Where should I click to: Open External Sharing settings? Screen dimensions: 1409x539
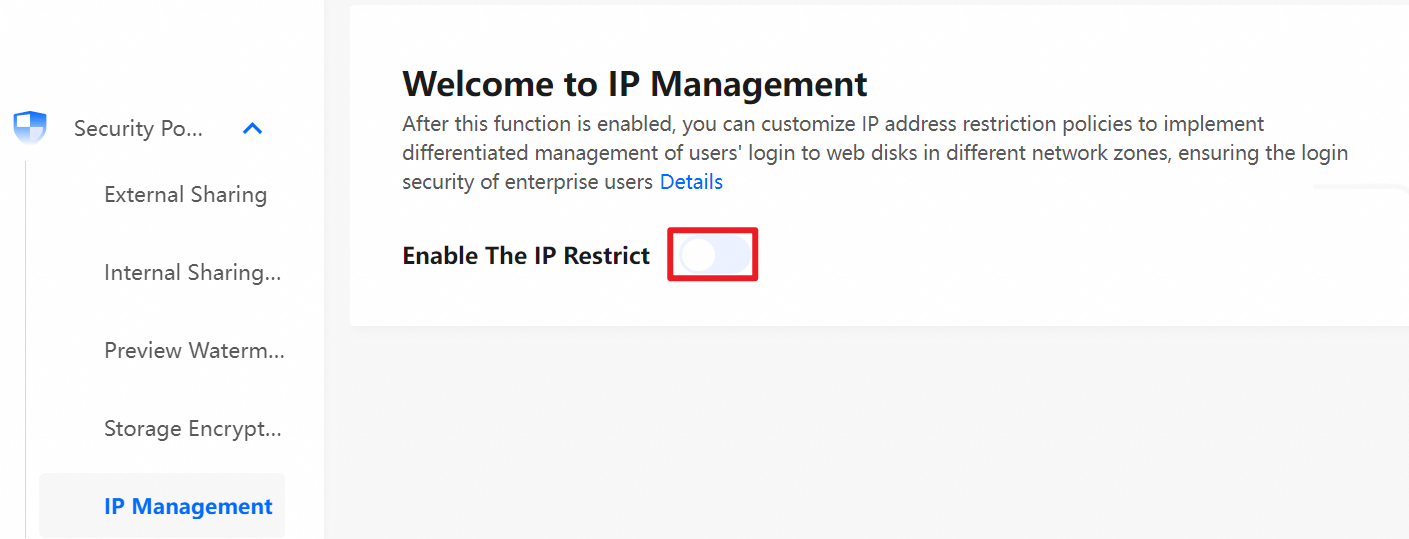[185, 194]
